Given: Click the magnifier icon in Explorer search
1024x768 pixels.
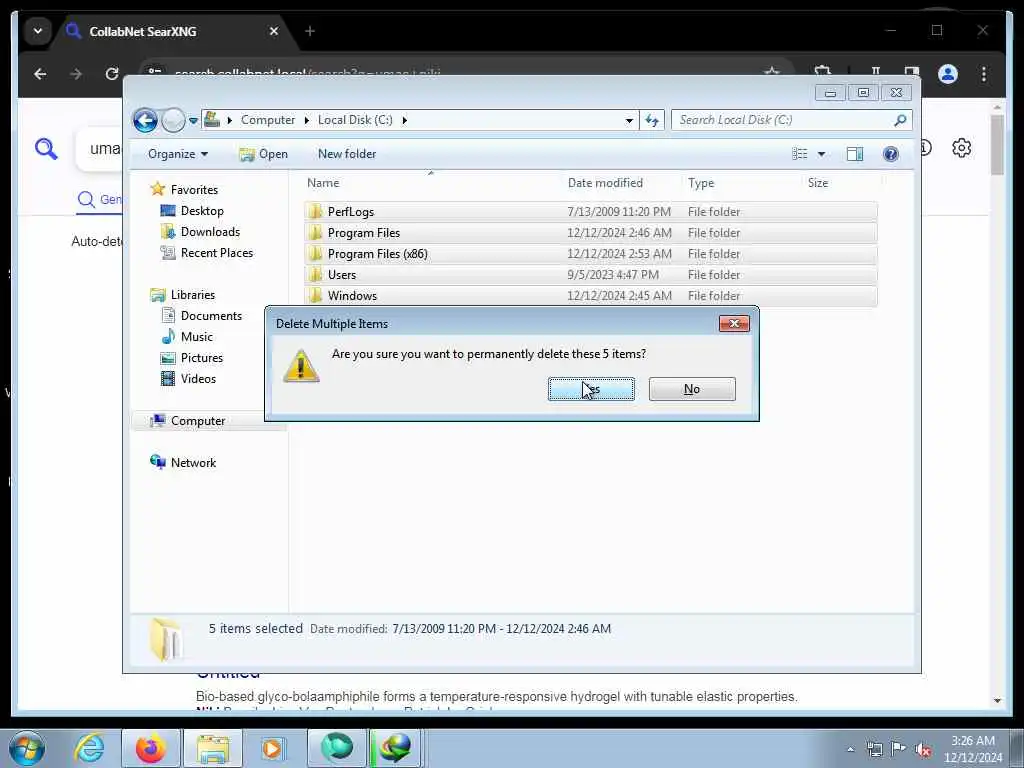Looking at the screenshot, I should (901, 120).
